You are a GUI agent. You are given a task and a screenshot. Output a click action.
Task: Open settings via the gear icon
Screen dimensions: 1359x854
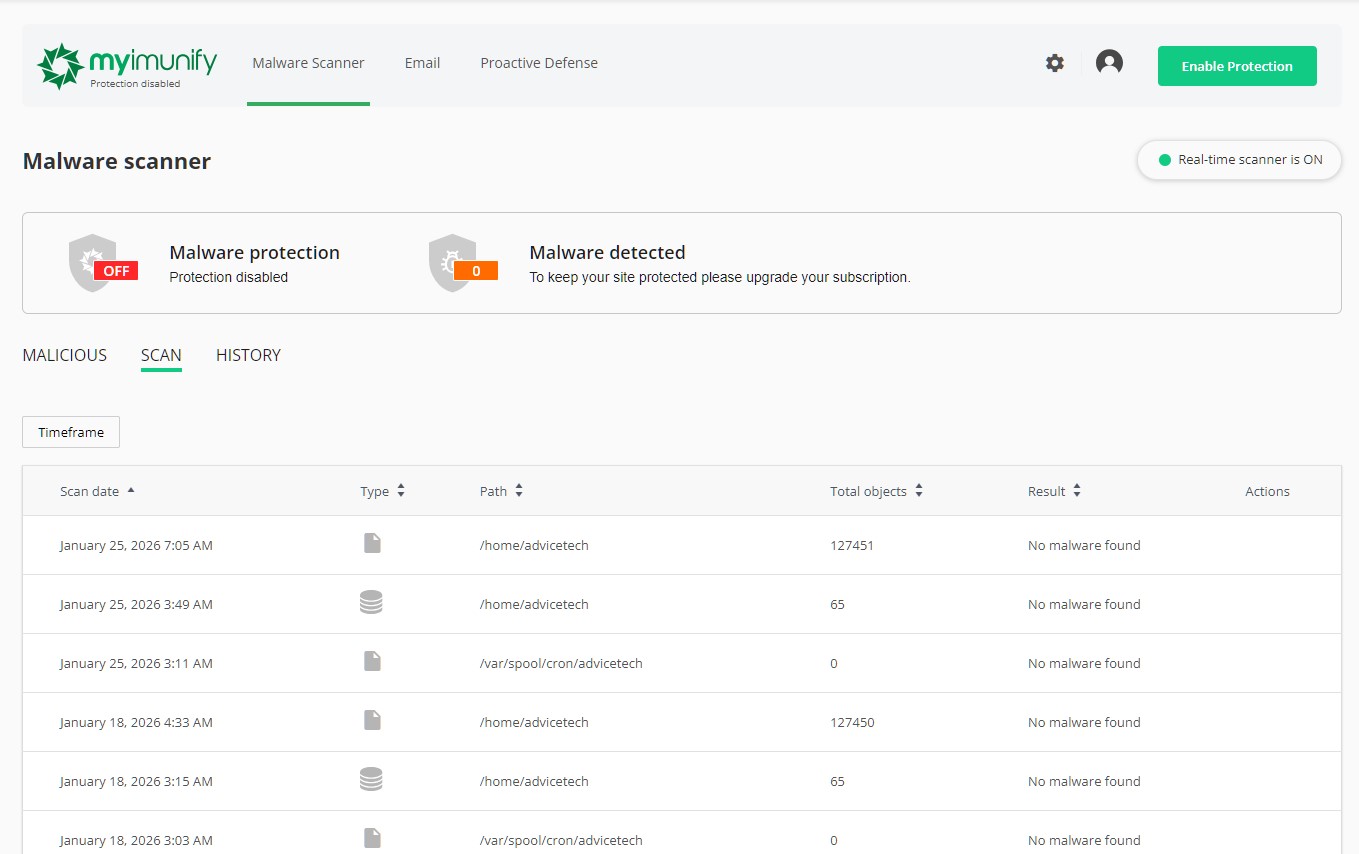coord(1055,63)
